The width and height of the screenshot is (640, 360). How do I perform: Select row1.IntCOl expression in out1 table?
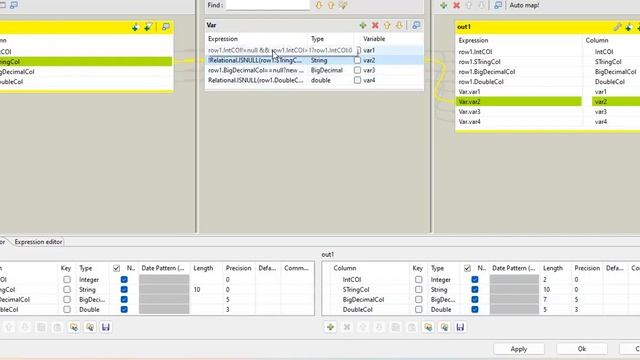(475, 52)
